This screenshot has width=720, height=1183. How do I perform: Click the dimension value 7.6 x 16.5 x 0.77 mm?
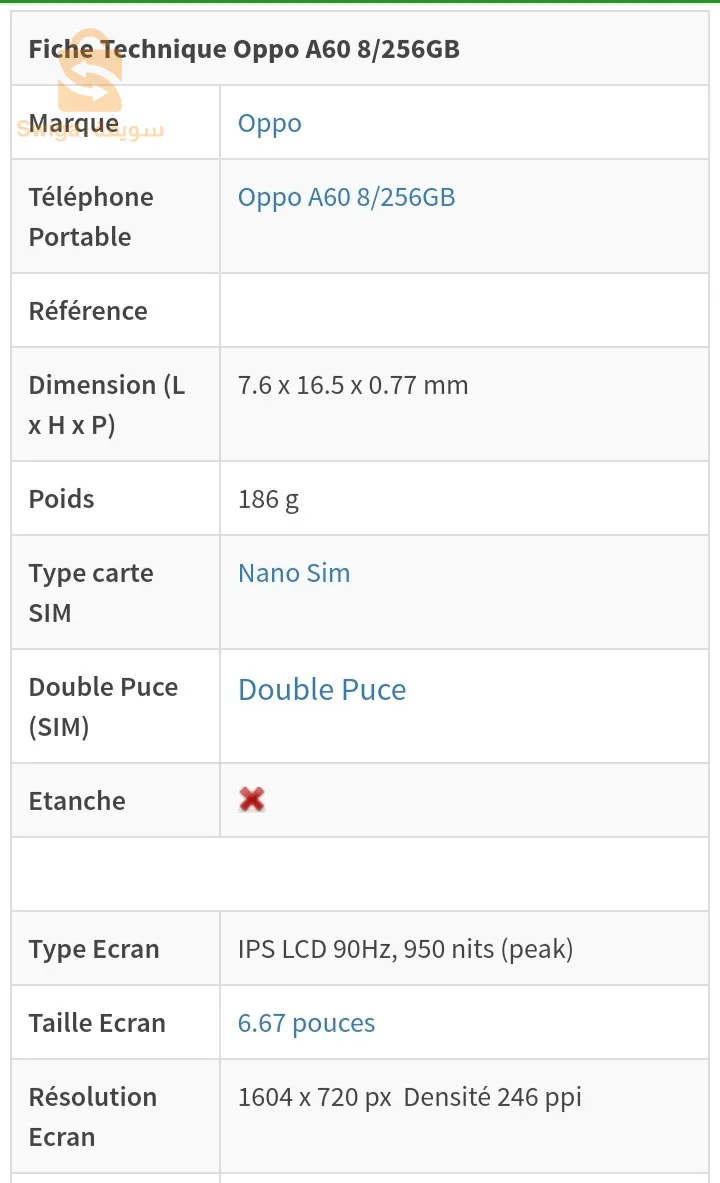[353, 385]
